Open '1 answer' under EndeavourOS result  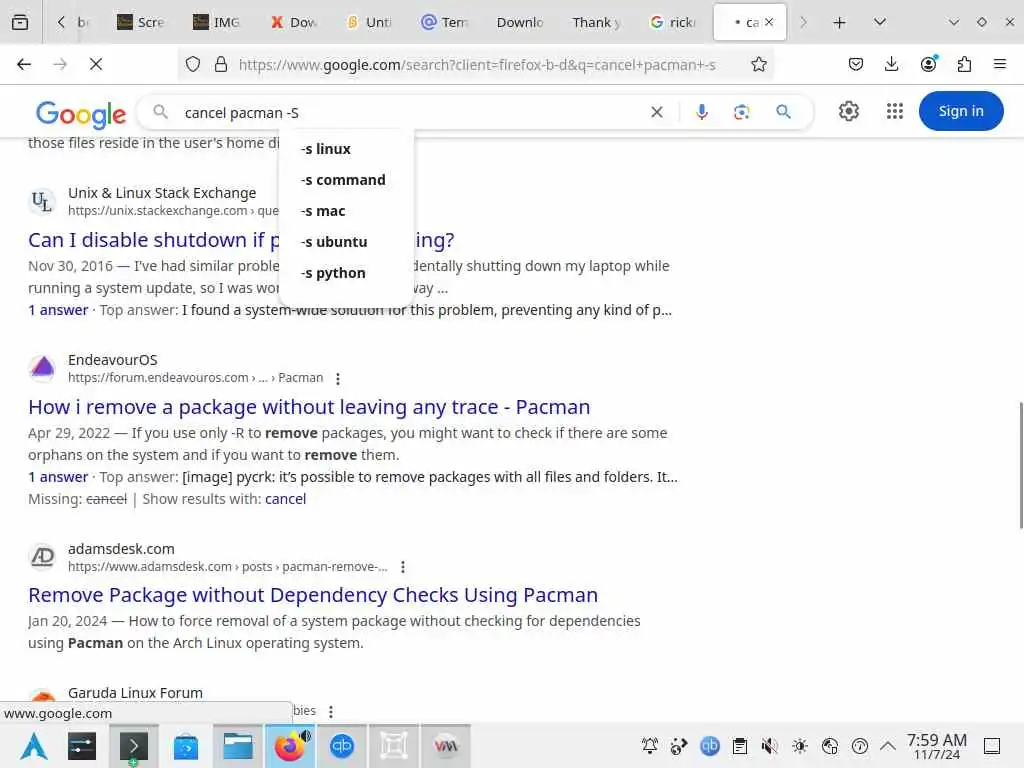click(x=58, y=477)
